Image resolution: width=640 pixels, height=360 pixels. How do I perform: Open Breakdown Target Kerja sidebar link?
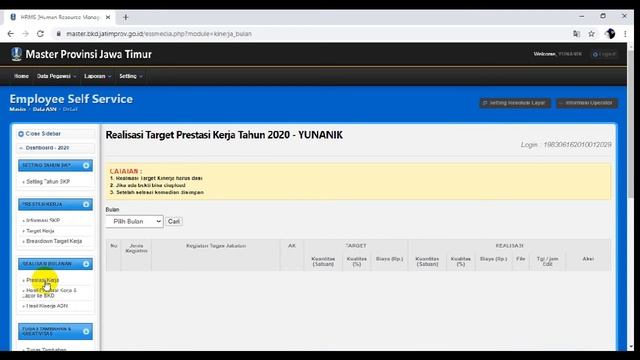tap(54, 241)
